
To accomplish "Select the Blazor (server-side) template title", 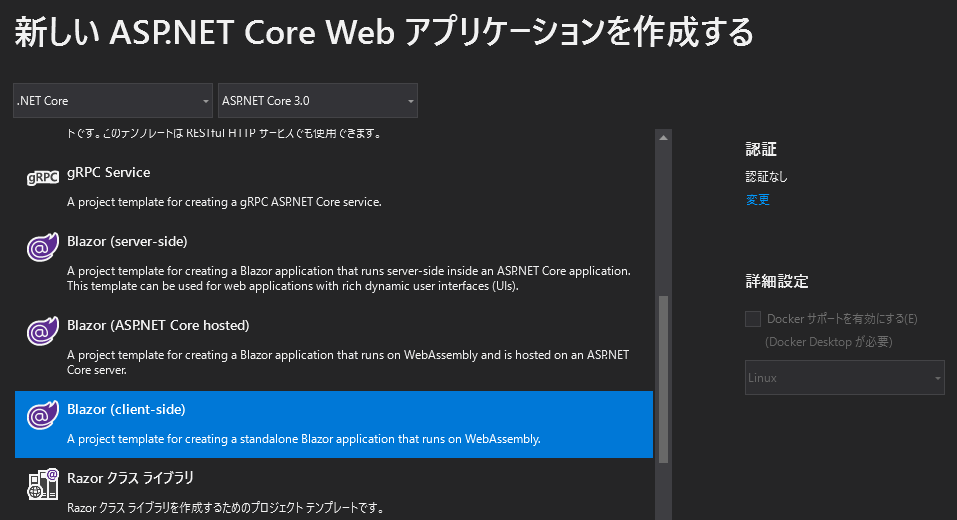I will (127, 242).
